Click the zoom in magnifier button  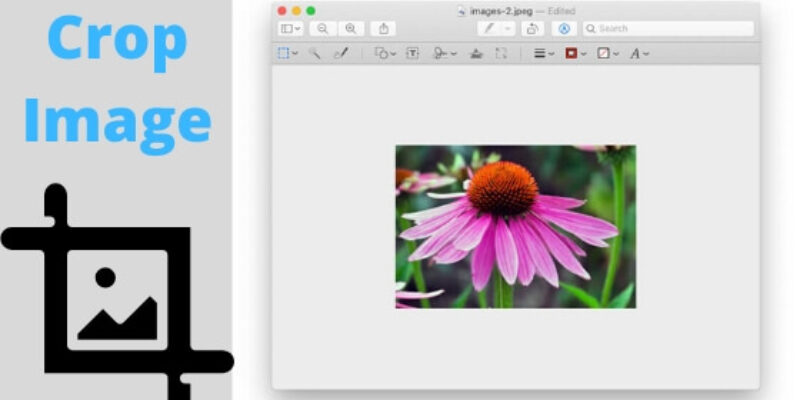(351, 29)
